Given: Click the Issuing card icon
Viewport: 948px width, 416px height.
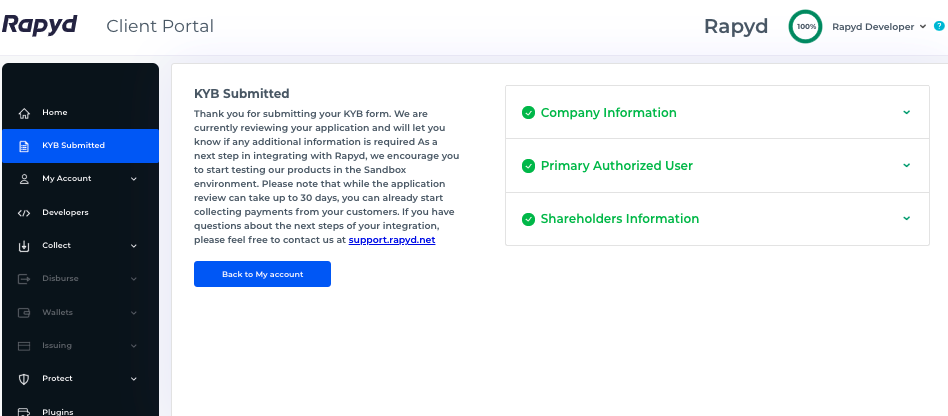Looking at the screenshot, I should tap(24, 346).
